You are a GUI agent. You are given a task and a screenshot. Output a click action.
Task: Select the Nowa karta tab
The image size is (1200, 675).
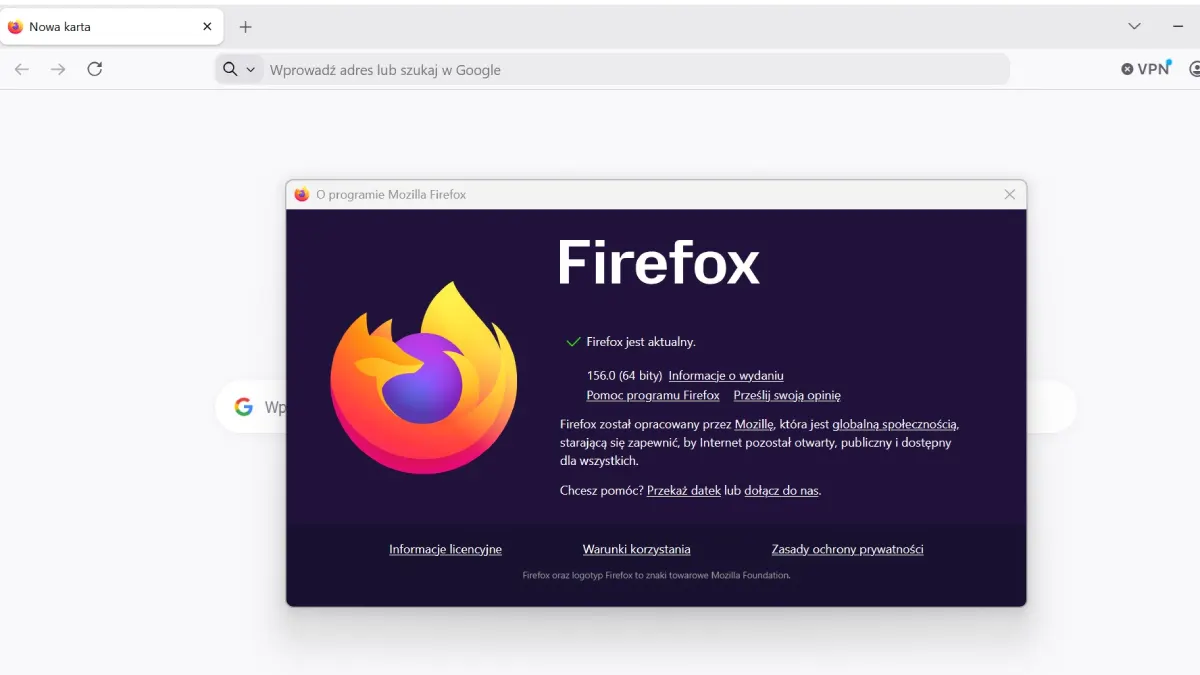[111, 27]
